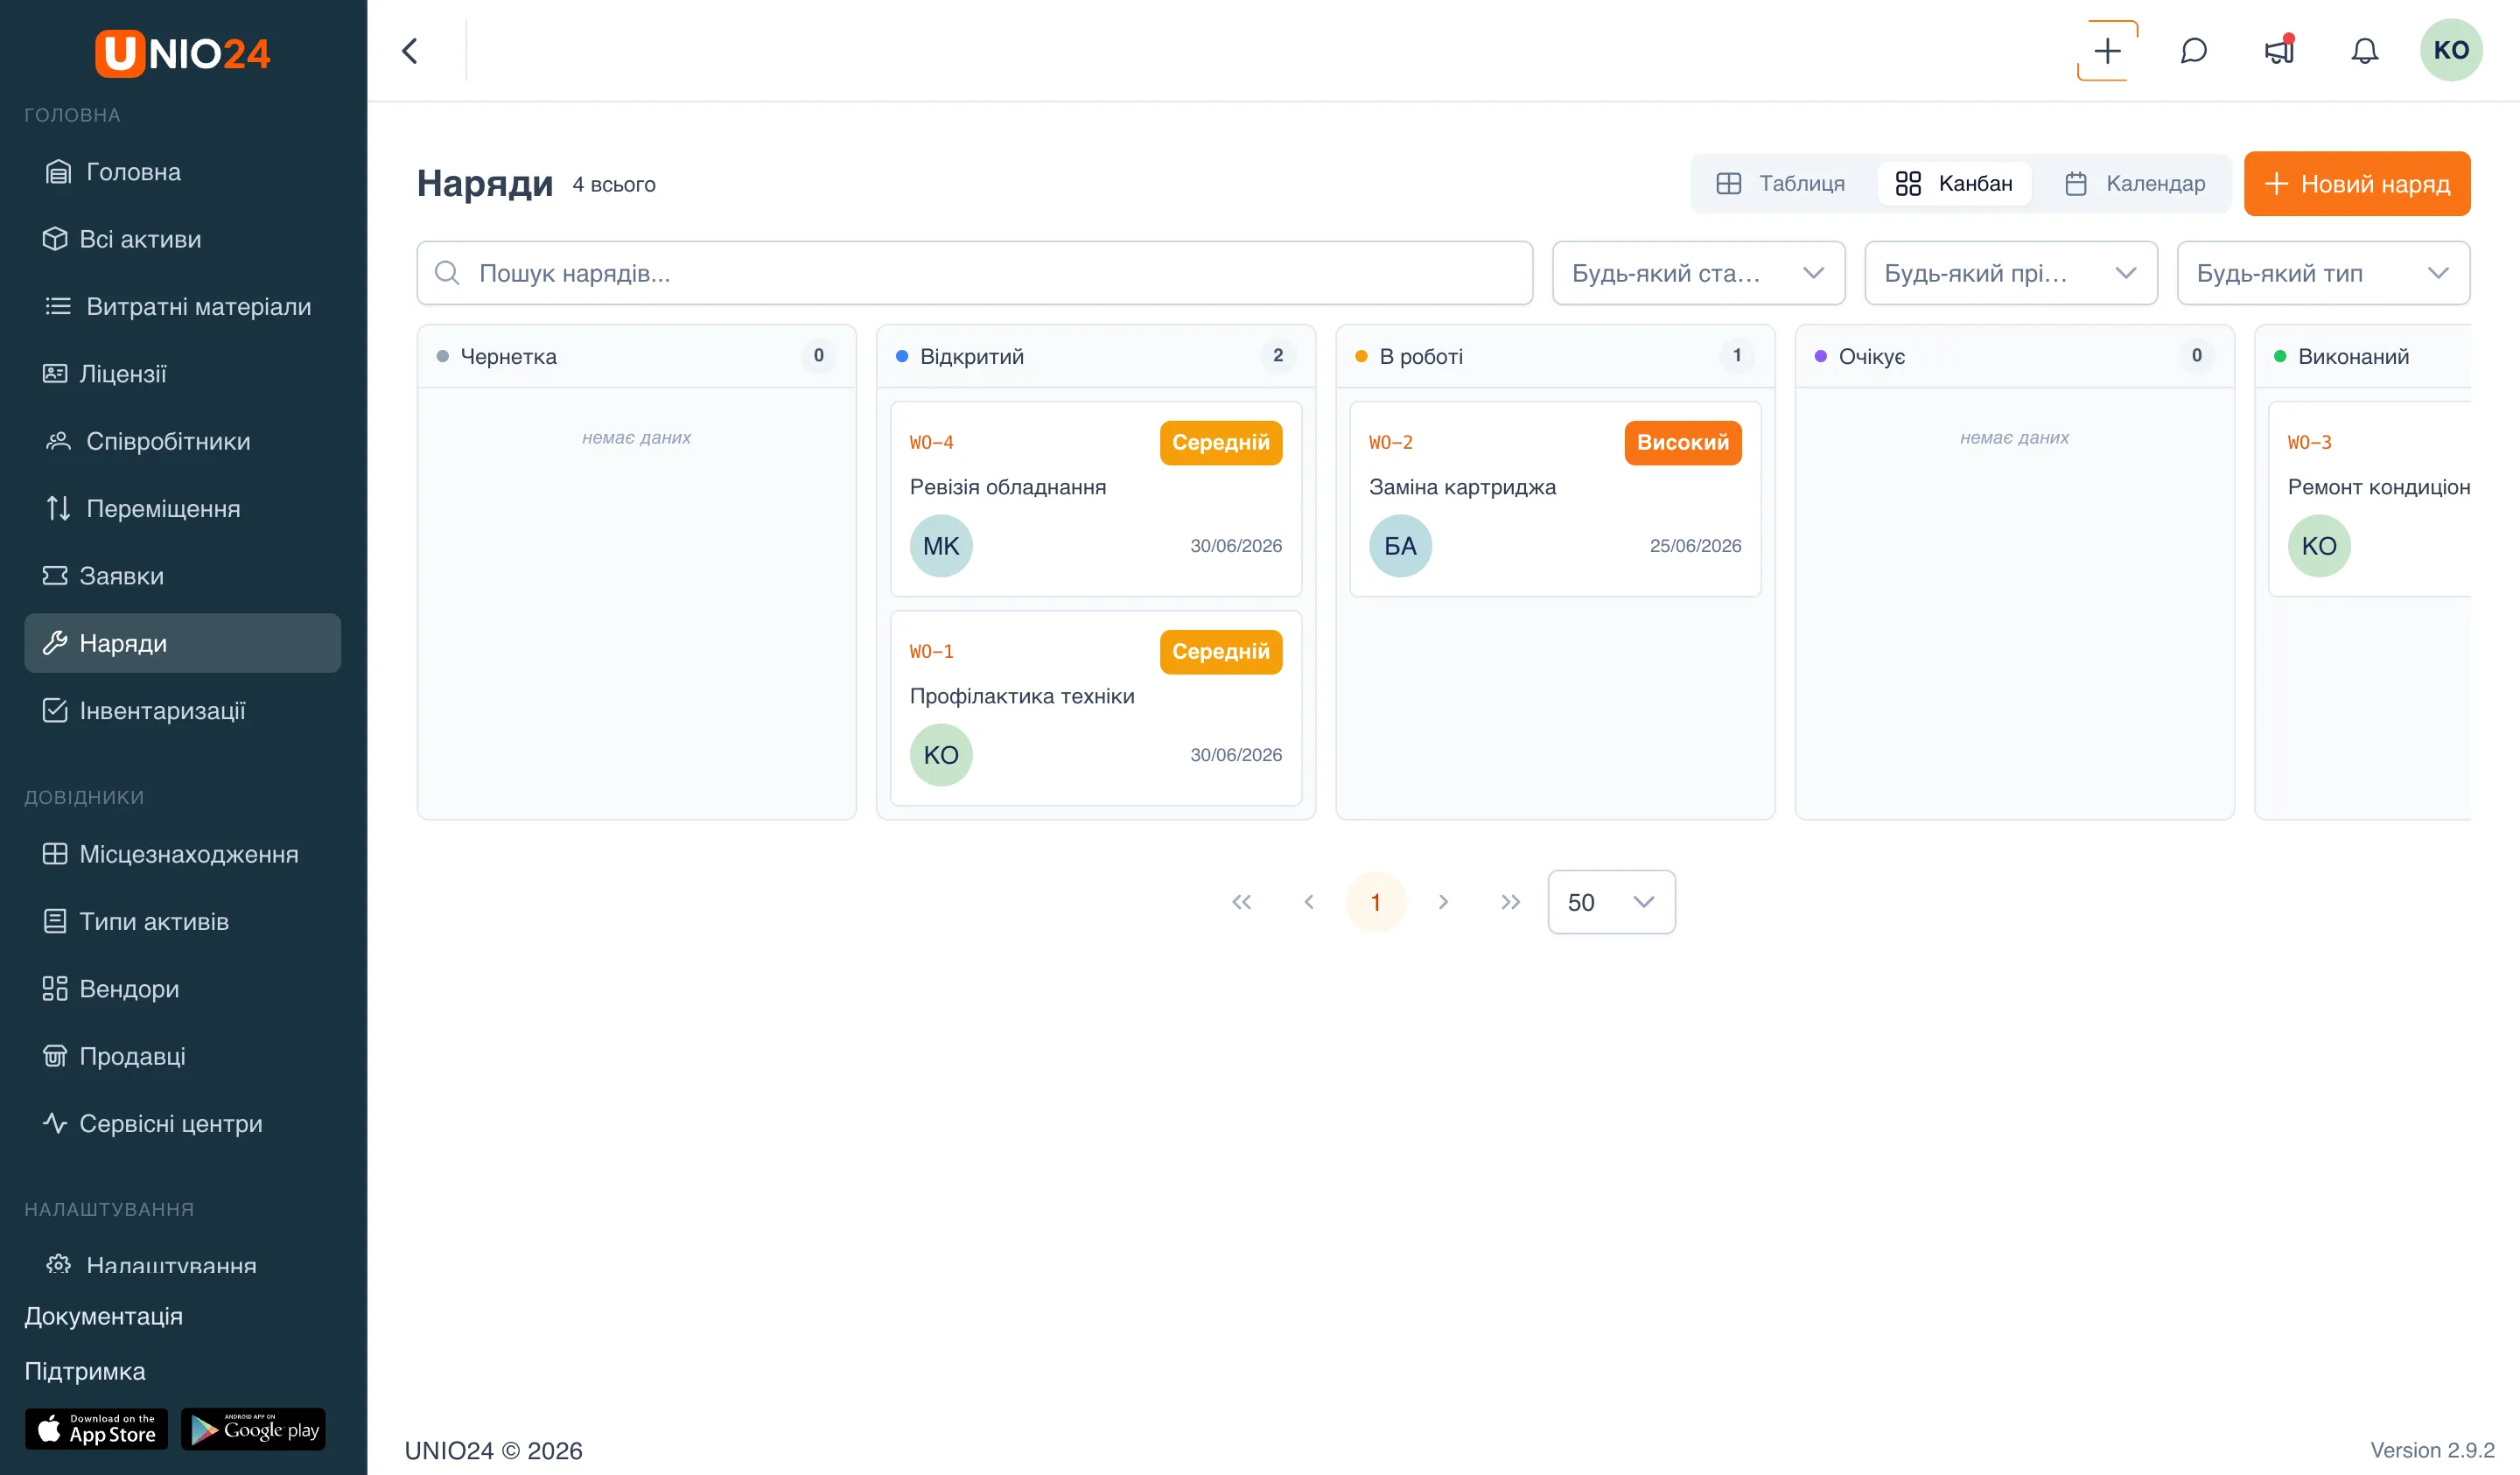Click the Google Play badge

pyautogui.click(x=253, y=1430)
